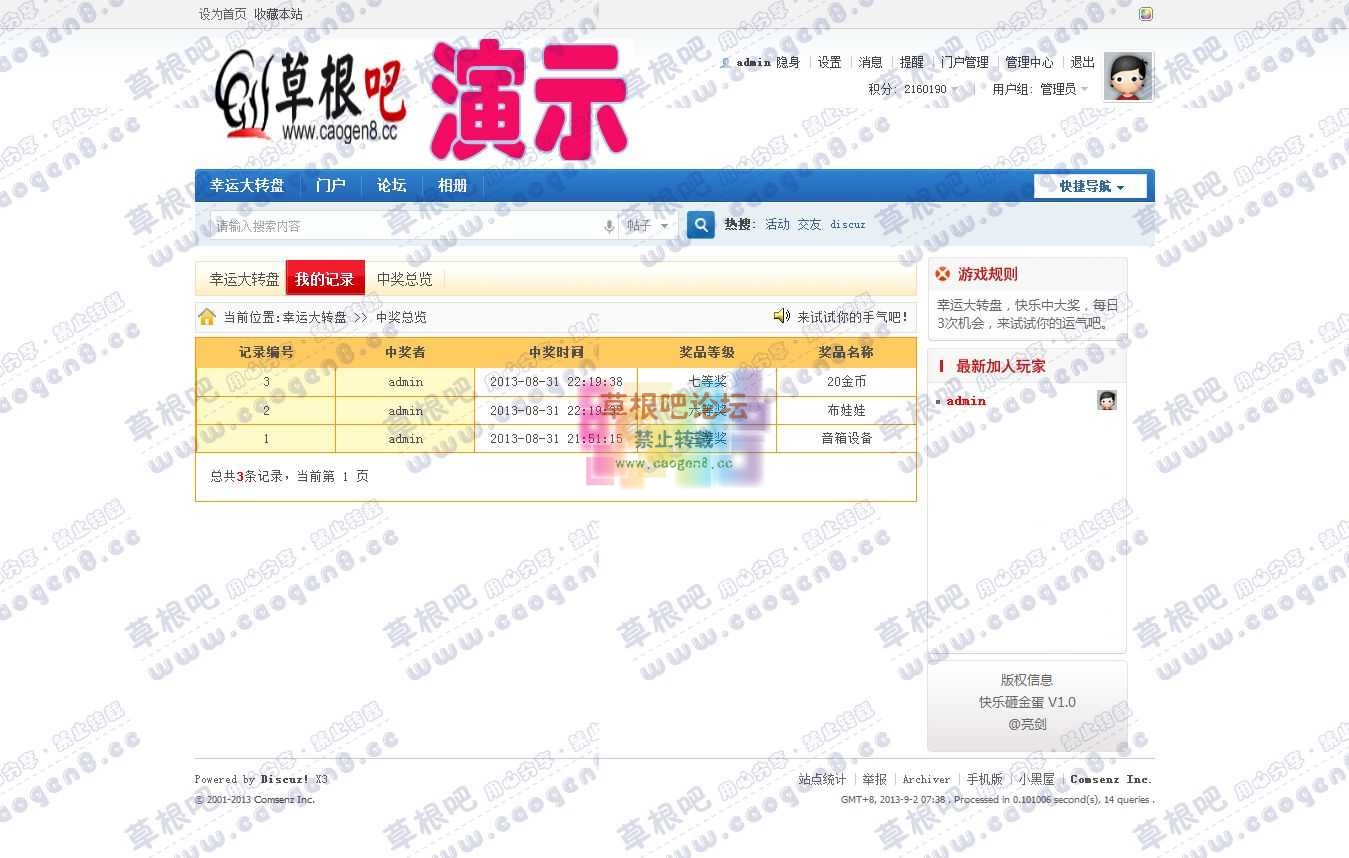
Task: Click the colorful icon at top right
Action: coord(1146,14)
